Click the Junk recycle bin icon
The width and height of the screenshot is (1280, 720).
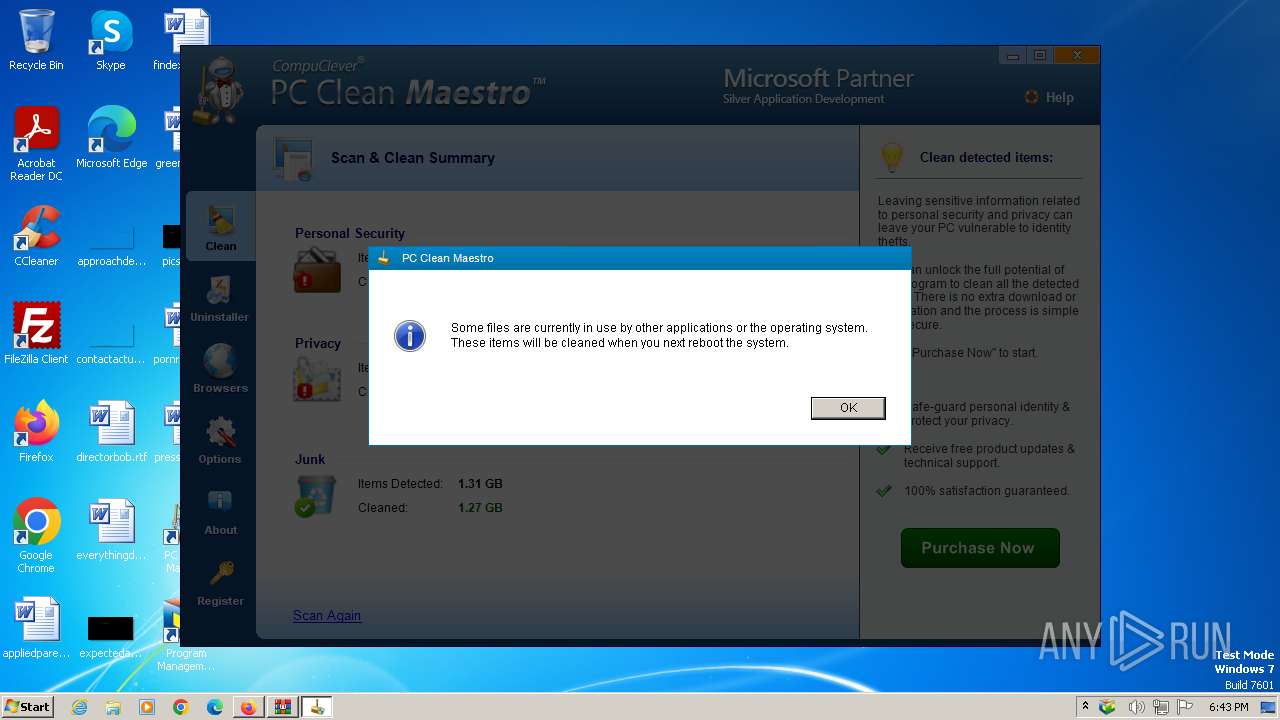316,496
